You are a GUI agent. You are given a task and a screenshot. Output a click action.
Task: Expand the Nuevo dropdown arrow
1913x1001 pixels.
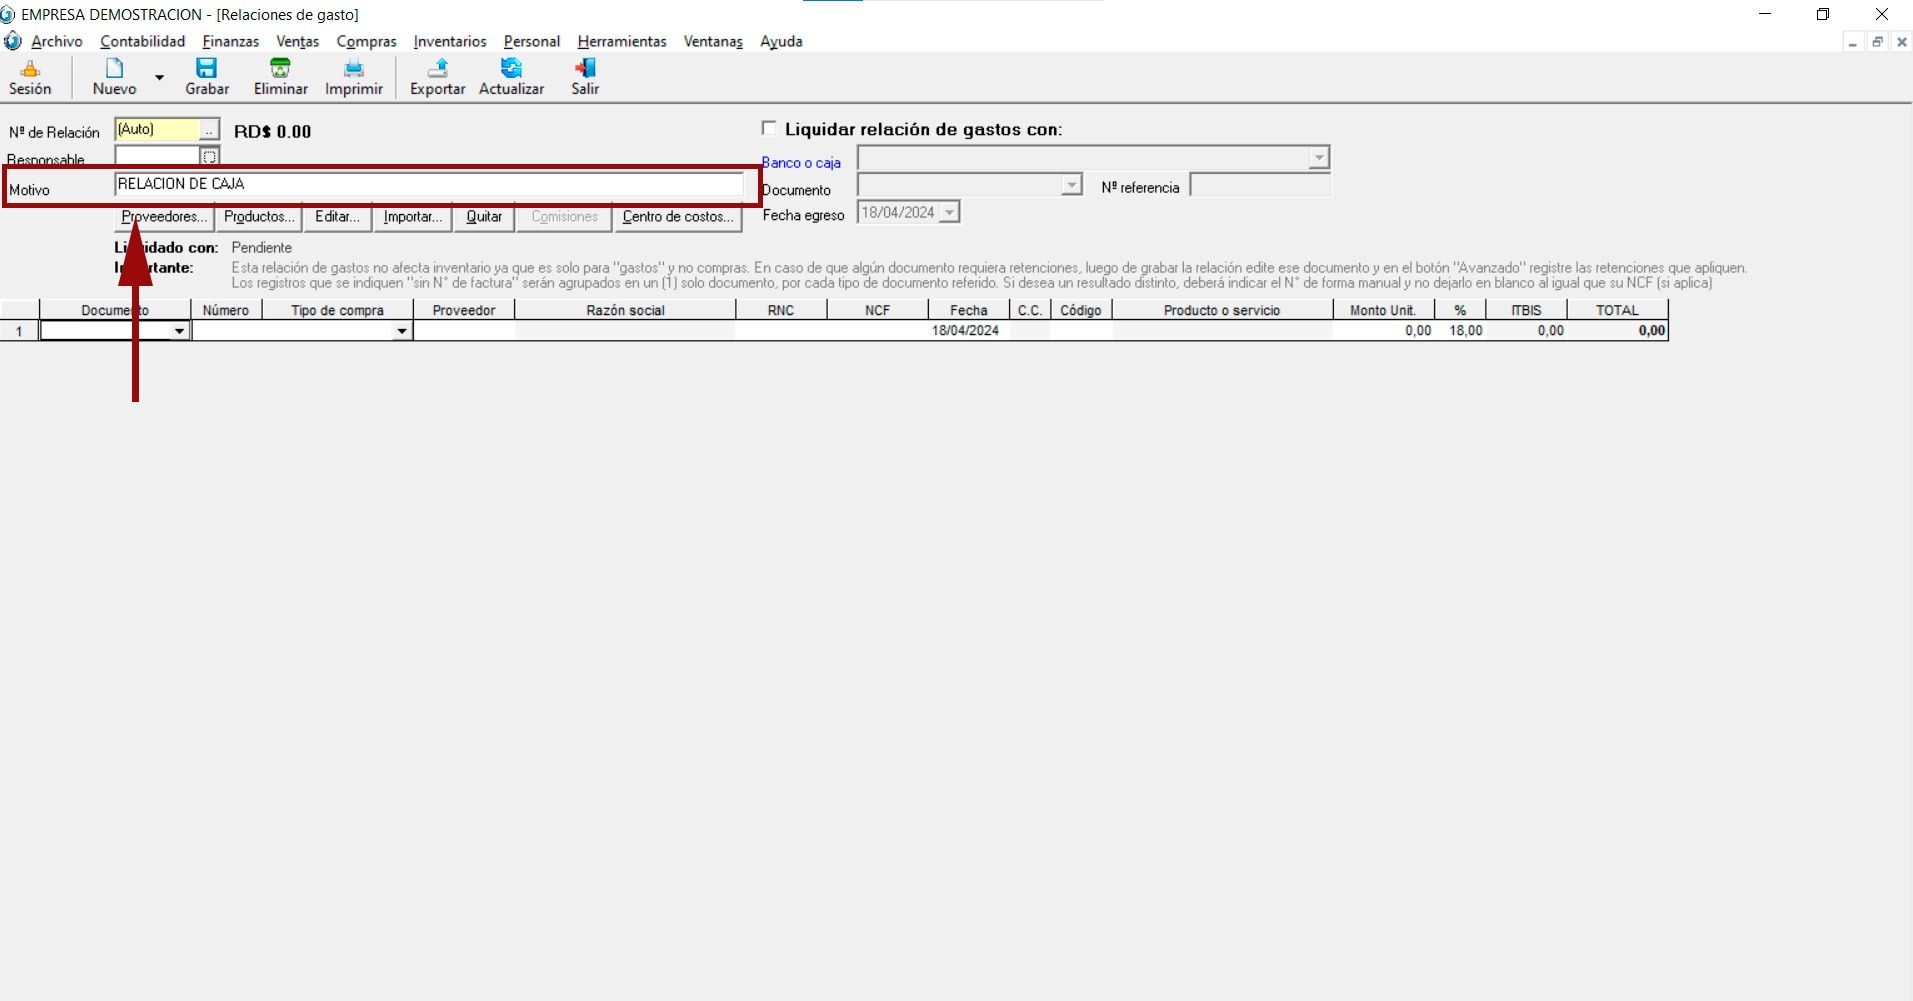(x=159, y=77)
